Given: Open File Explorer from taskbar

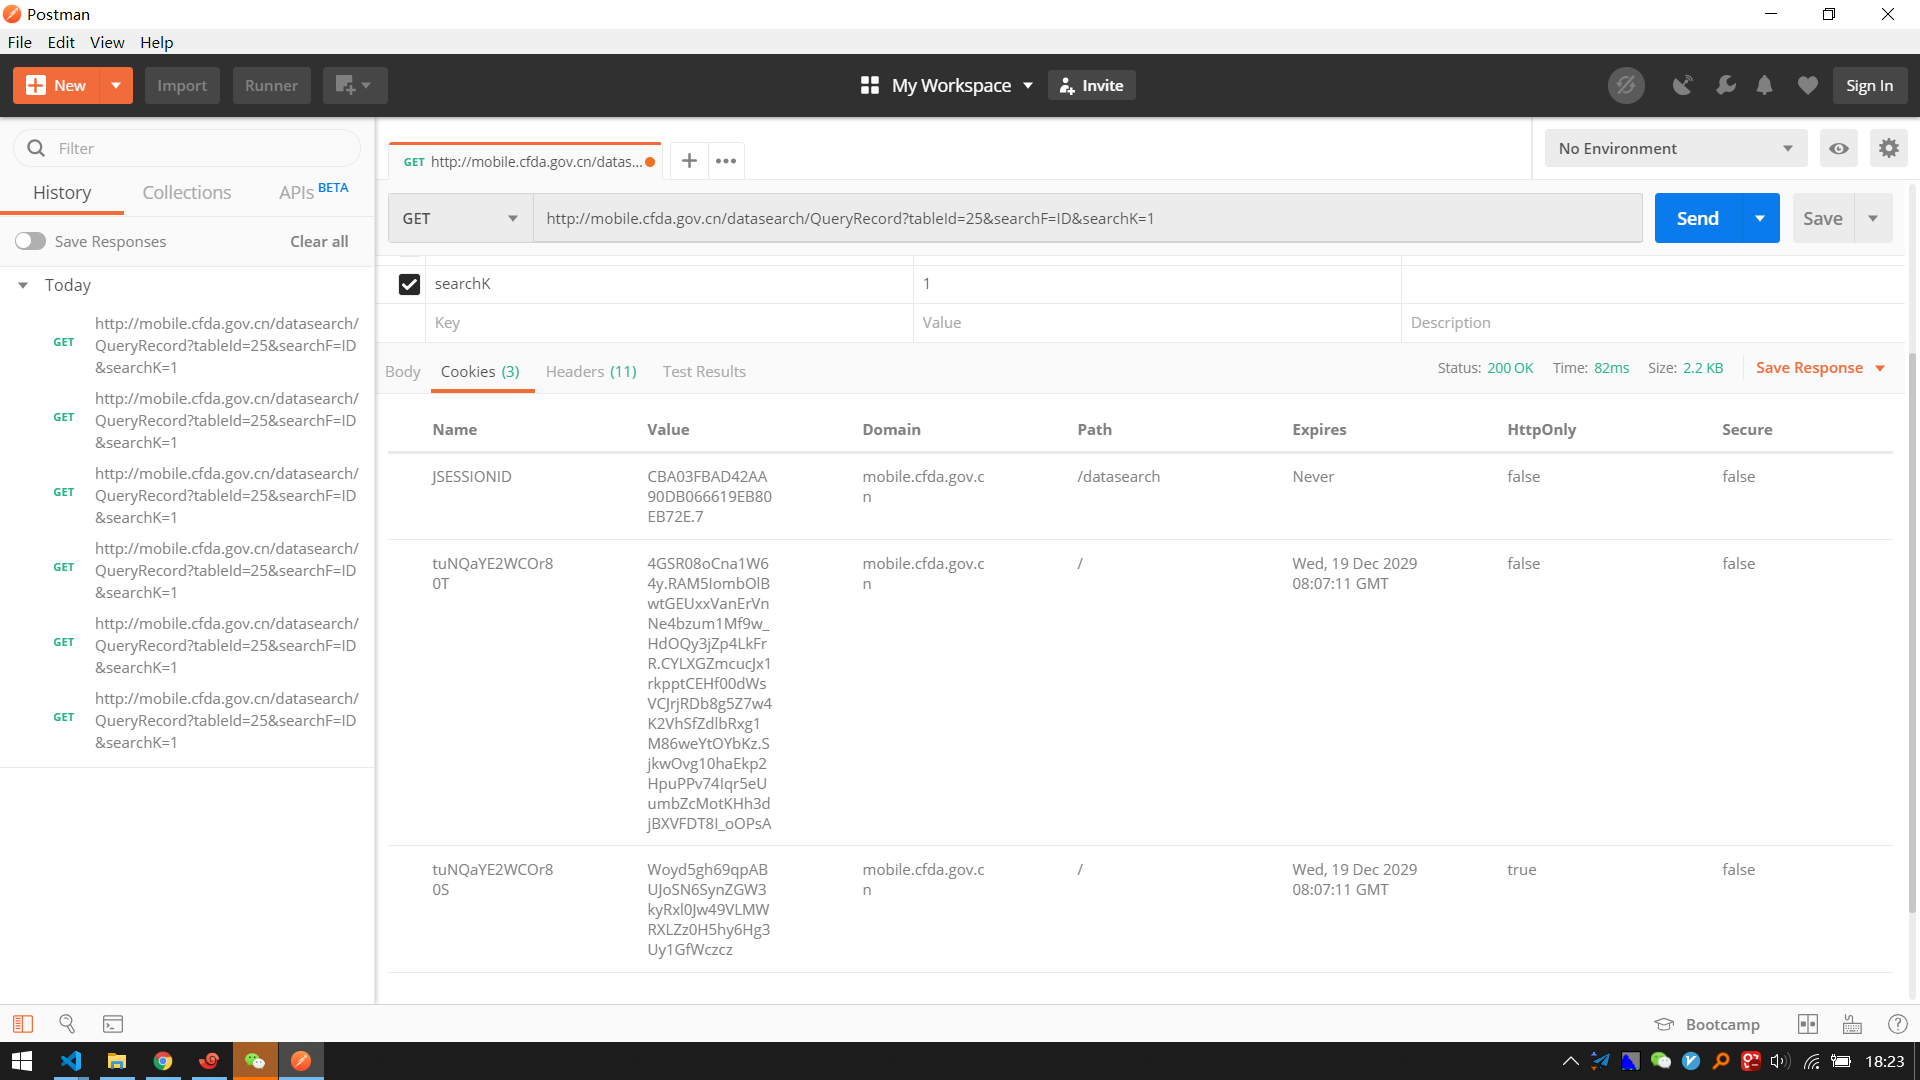Looking at the screenshot, I should (117, 1061).
